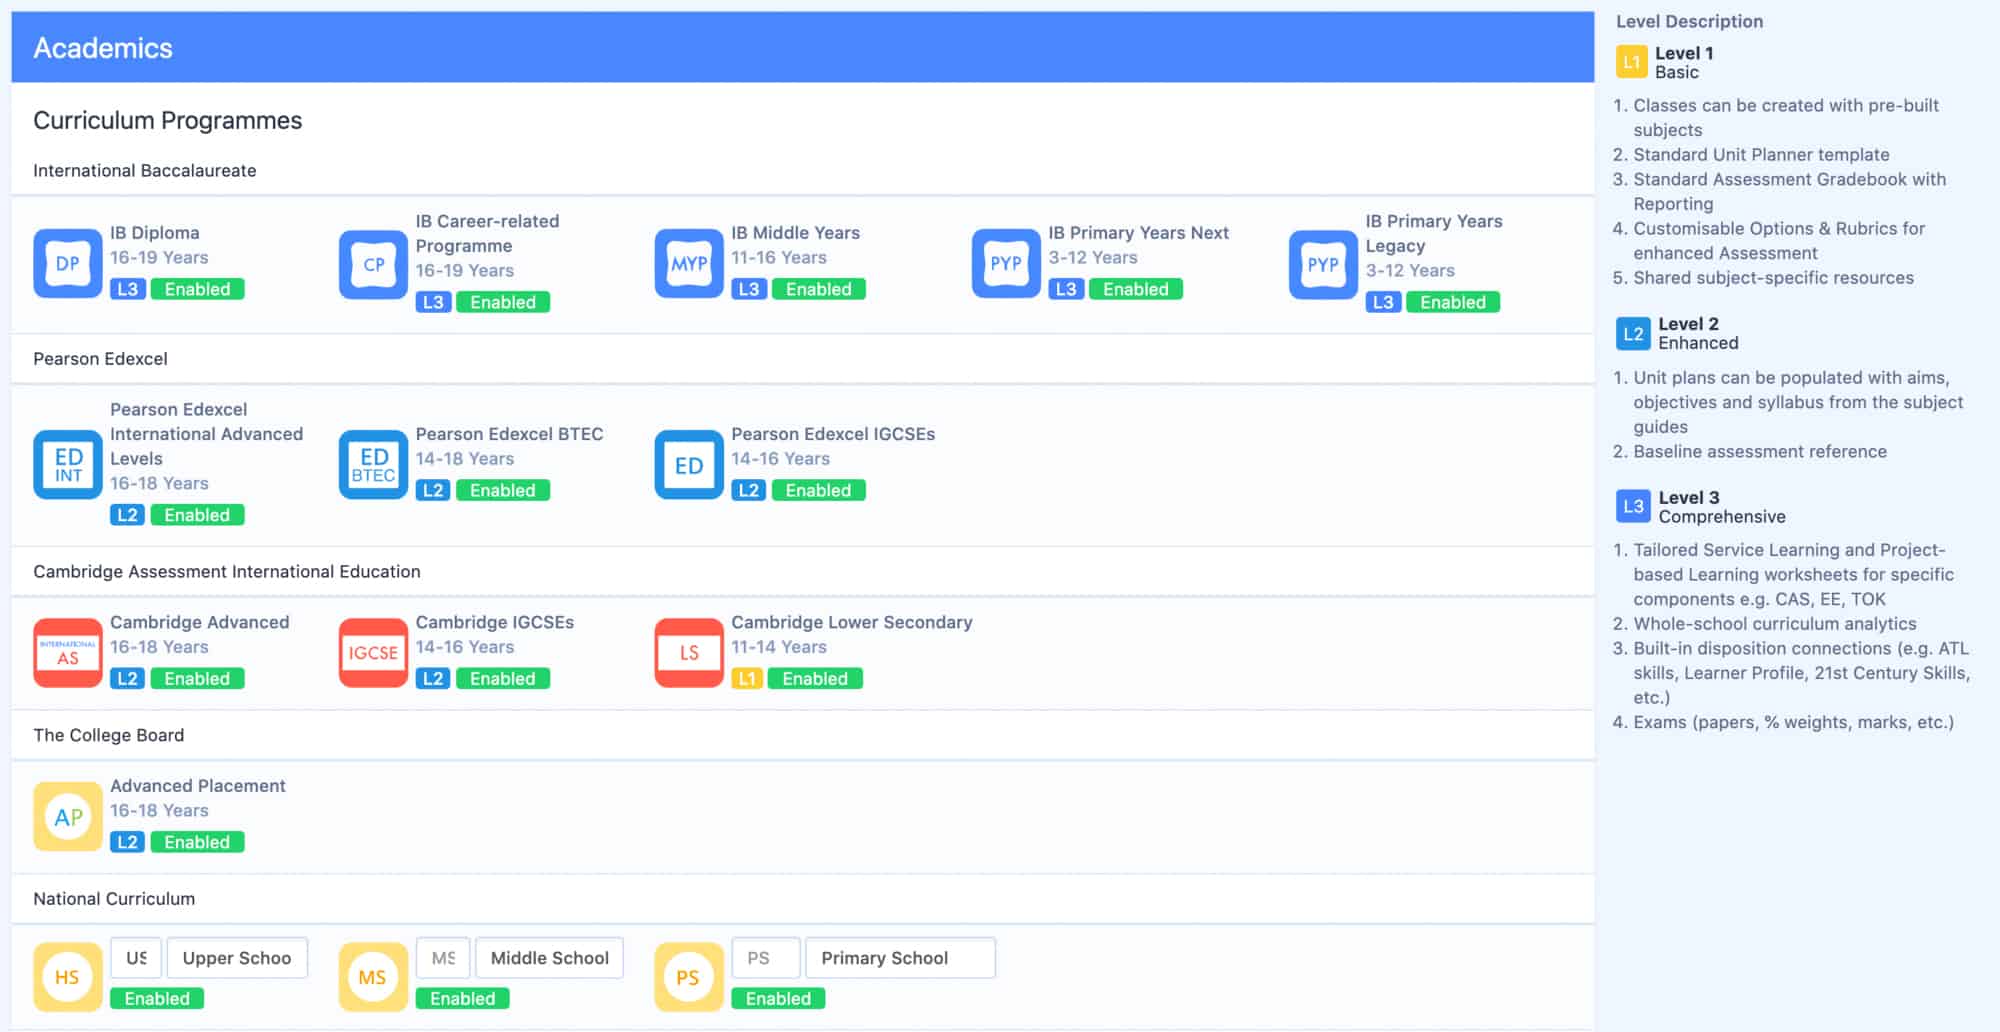
Task: Click the PS Primary School icon
Action: click(x=689, y=977)
